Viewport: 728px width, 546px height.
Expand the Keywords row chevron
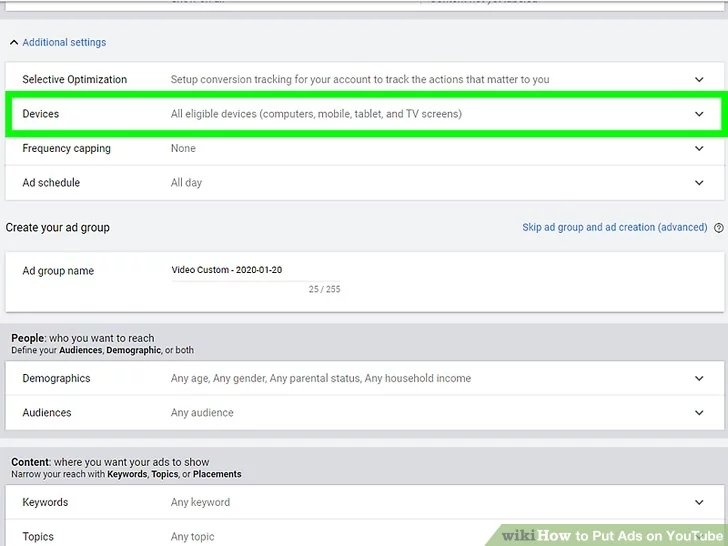pyautogui.click(x=699, y=502)
